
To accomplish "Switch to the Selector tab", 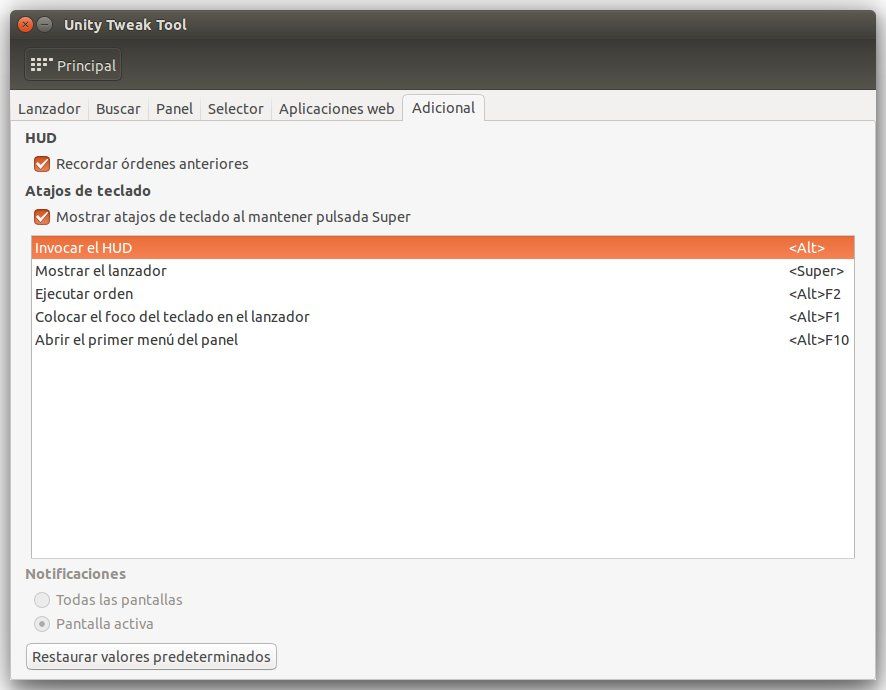I will click(x=235, y=109).
